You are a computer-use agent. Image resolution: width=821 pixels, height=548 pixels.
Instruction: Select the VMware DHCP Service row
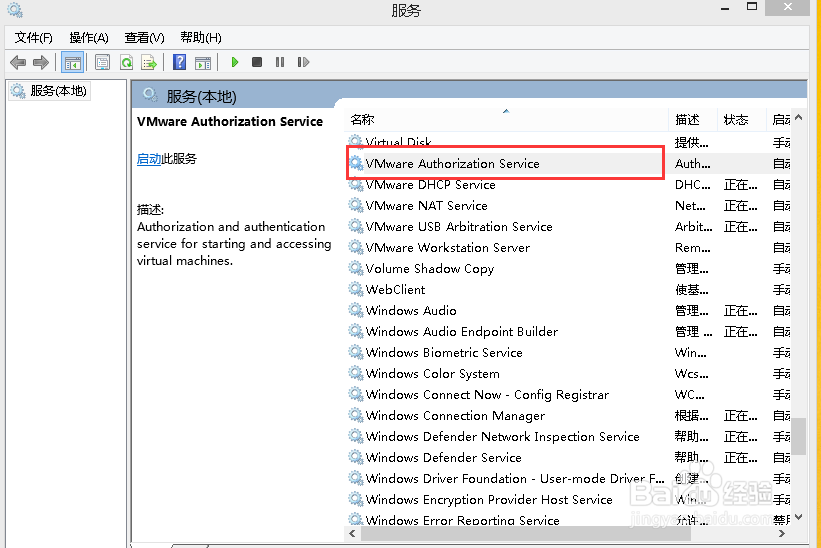(568, 185)
